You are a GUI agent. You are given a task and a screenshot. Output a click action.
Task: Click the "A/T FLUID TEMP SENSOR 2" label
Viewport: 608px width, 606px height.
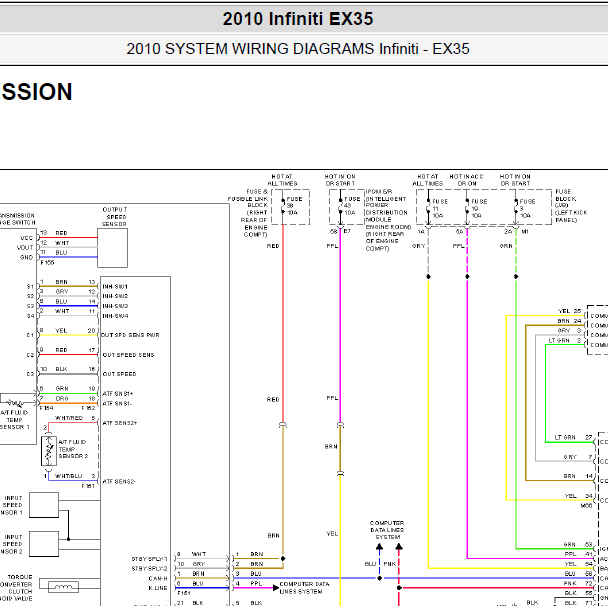click(73, 449)
